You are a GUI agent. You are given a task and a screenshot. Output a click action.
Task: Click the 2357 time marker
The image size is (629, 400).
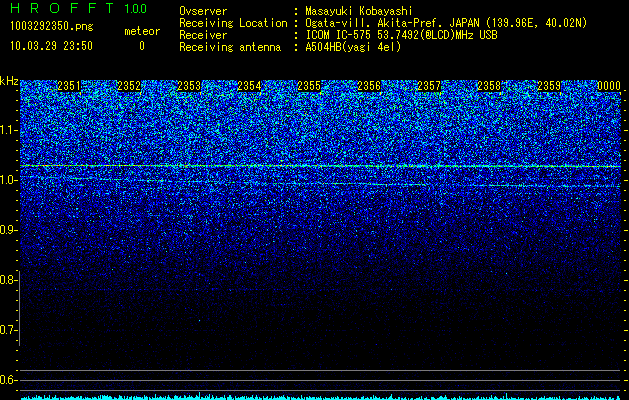point(429,86)
